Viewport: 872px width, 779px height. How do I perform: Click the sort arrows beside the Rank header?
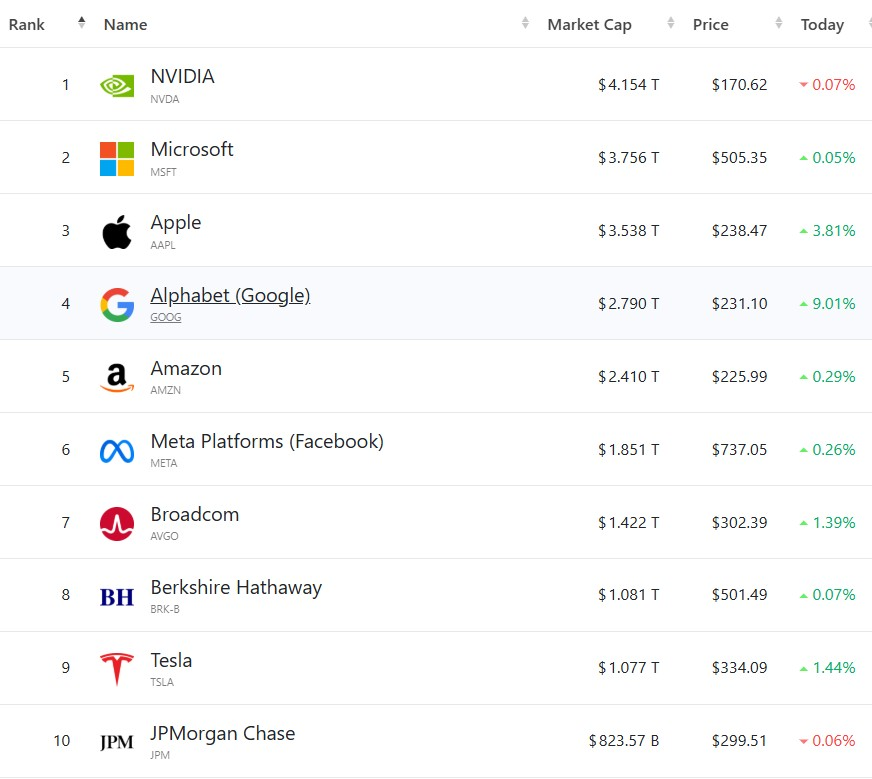82,22
